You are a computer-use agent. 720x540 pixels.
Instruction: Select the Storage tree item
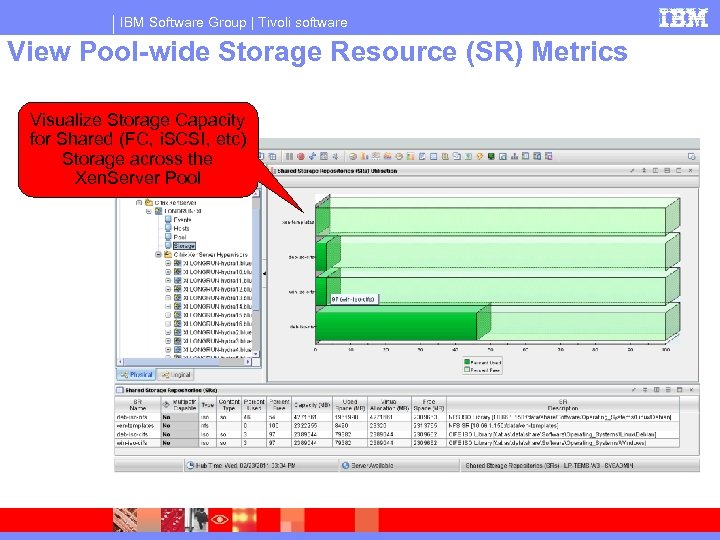pos(184,246)
